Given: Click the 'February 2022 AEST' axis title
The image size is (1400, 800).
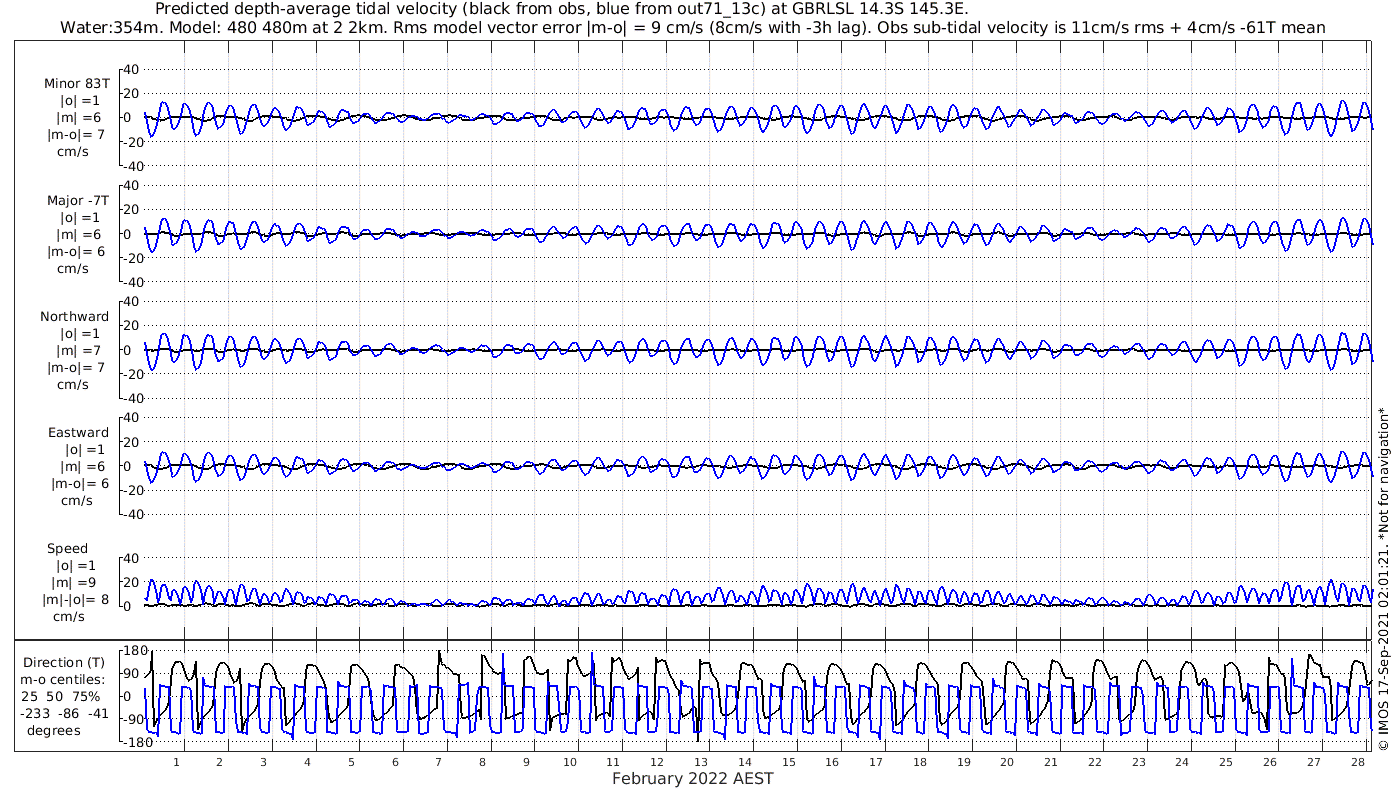Looking at the screenshot, I should (x=692, y=778).
